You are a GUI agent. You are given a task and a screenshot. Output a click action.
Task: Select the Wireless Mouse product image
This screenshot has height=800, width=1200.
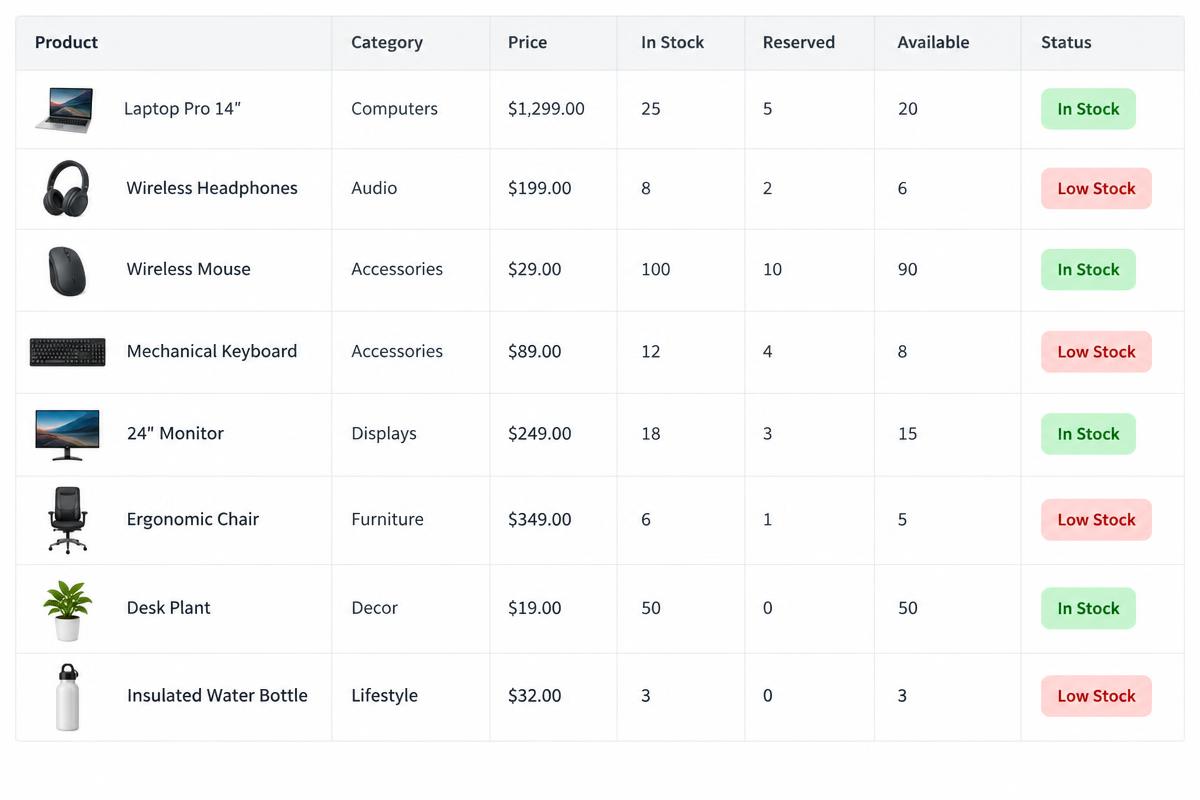pyautogui.click(x=67, y=270)
